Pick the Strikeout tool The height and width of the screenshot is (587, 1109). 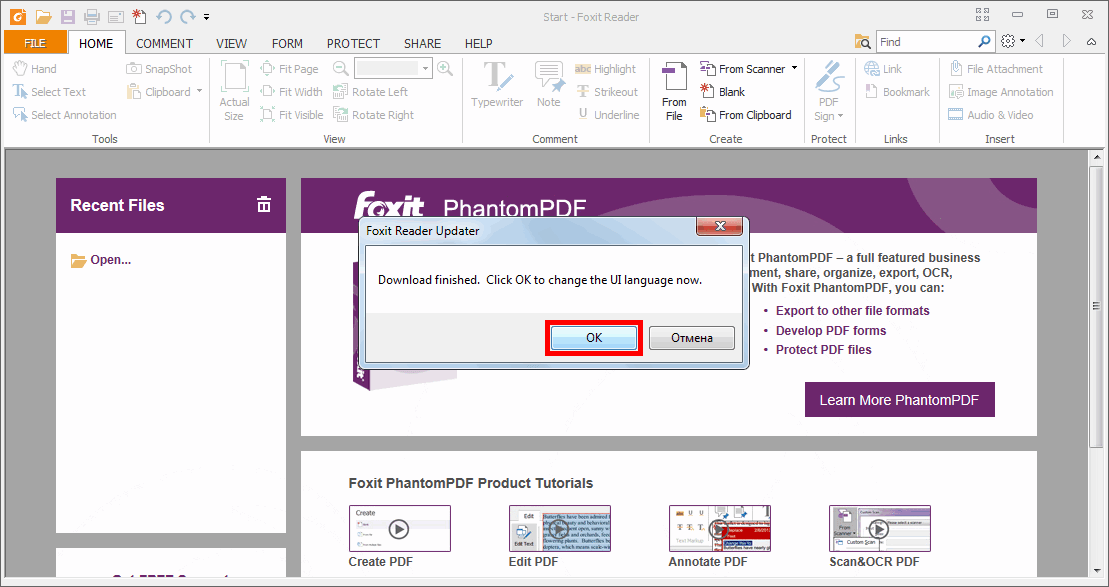[x=607, y=92]
